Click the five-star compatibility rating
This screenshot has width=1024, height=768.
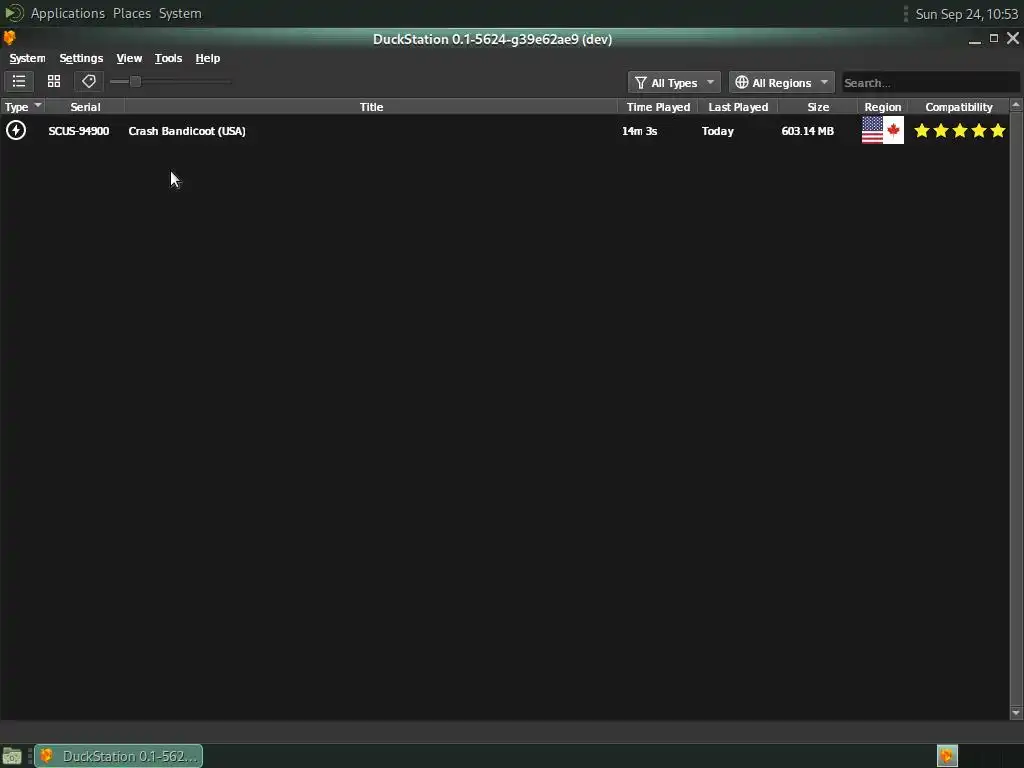[x=959, y=131]
